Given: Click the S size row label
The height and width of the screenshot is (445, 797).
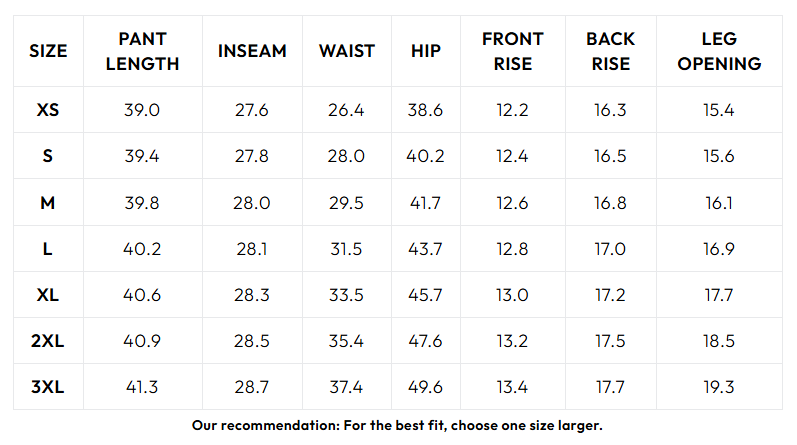Looking at the screenshot, I should pyautogui.click(x=48, y=156).
